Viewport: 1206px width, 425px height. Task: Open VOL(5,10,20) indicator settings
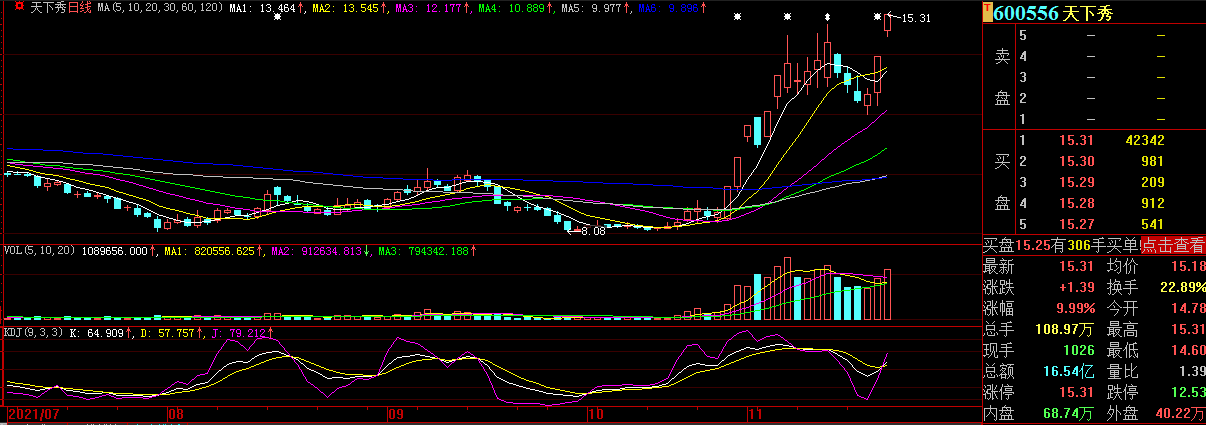point(39,250)
